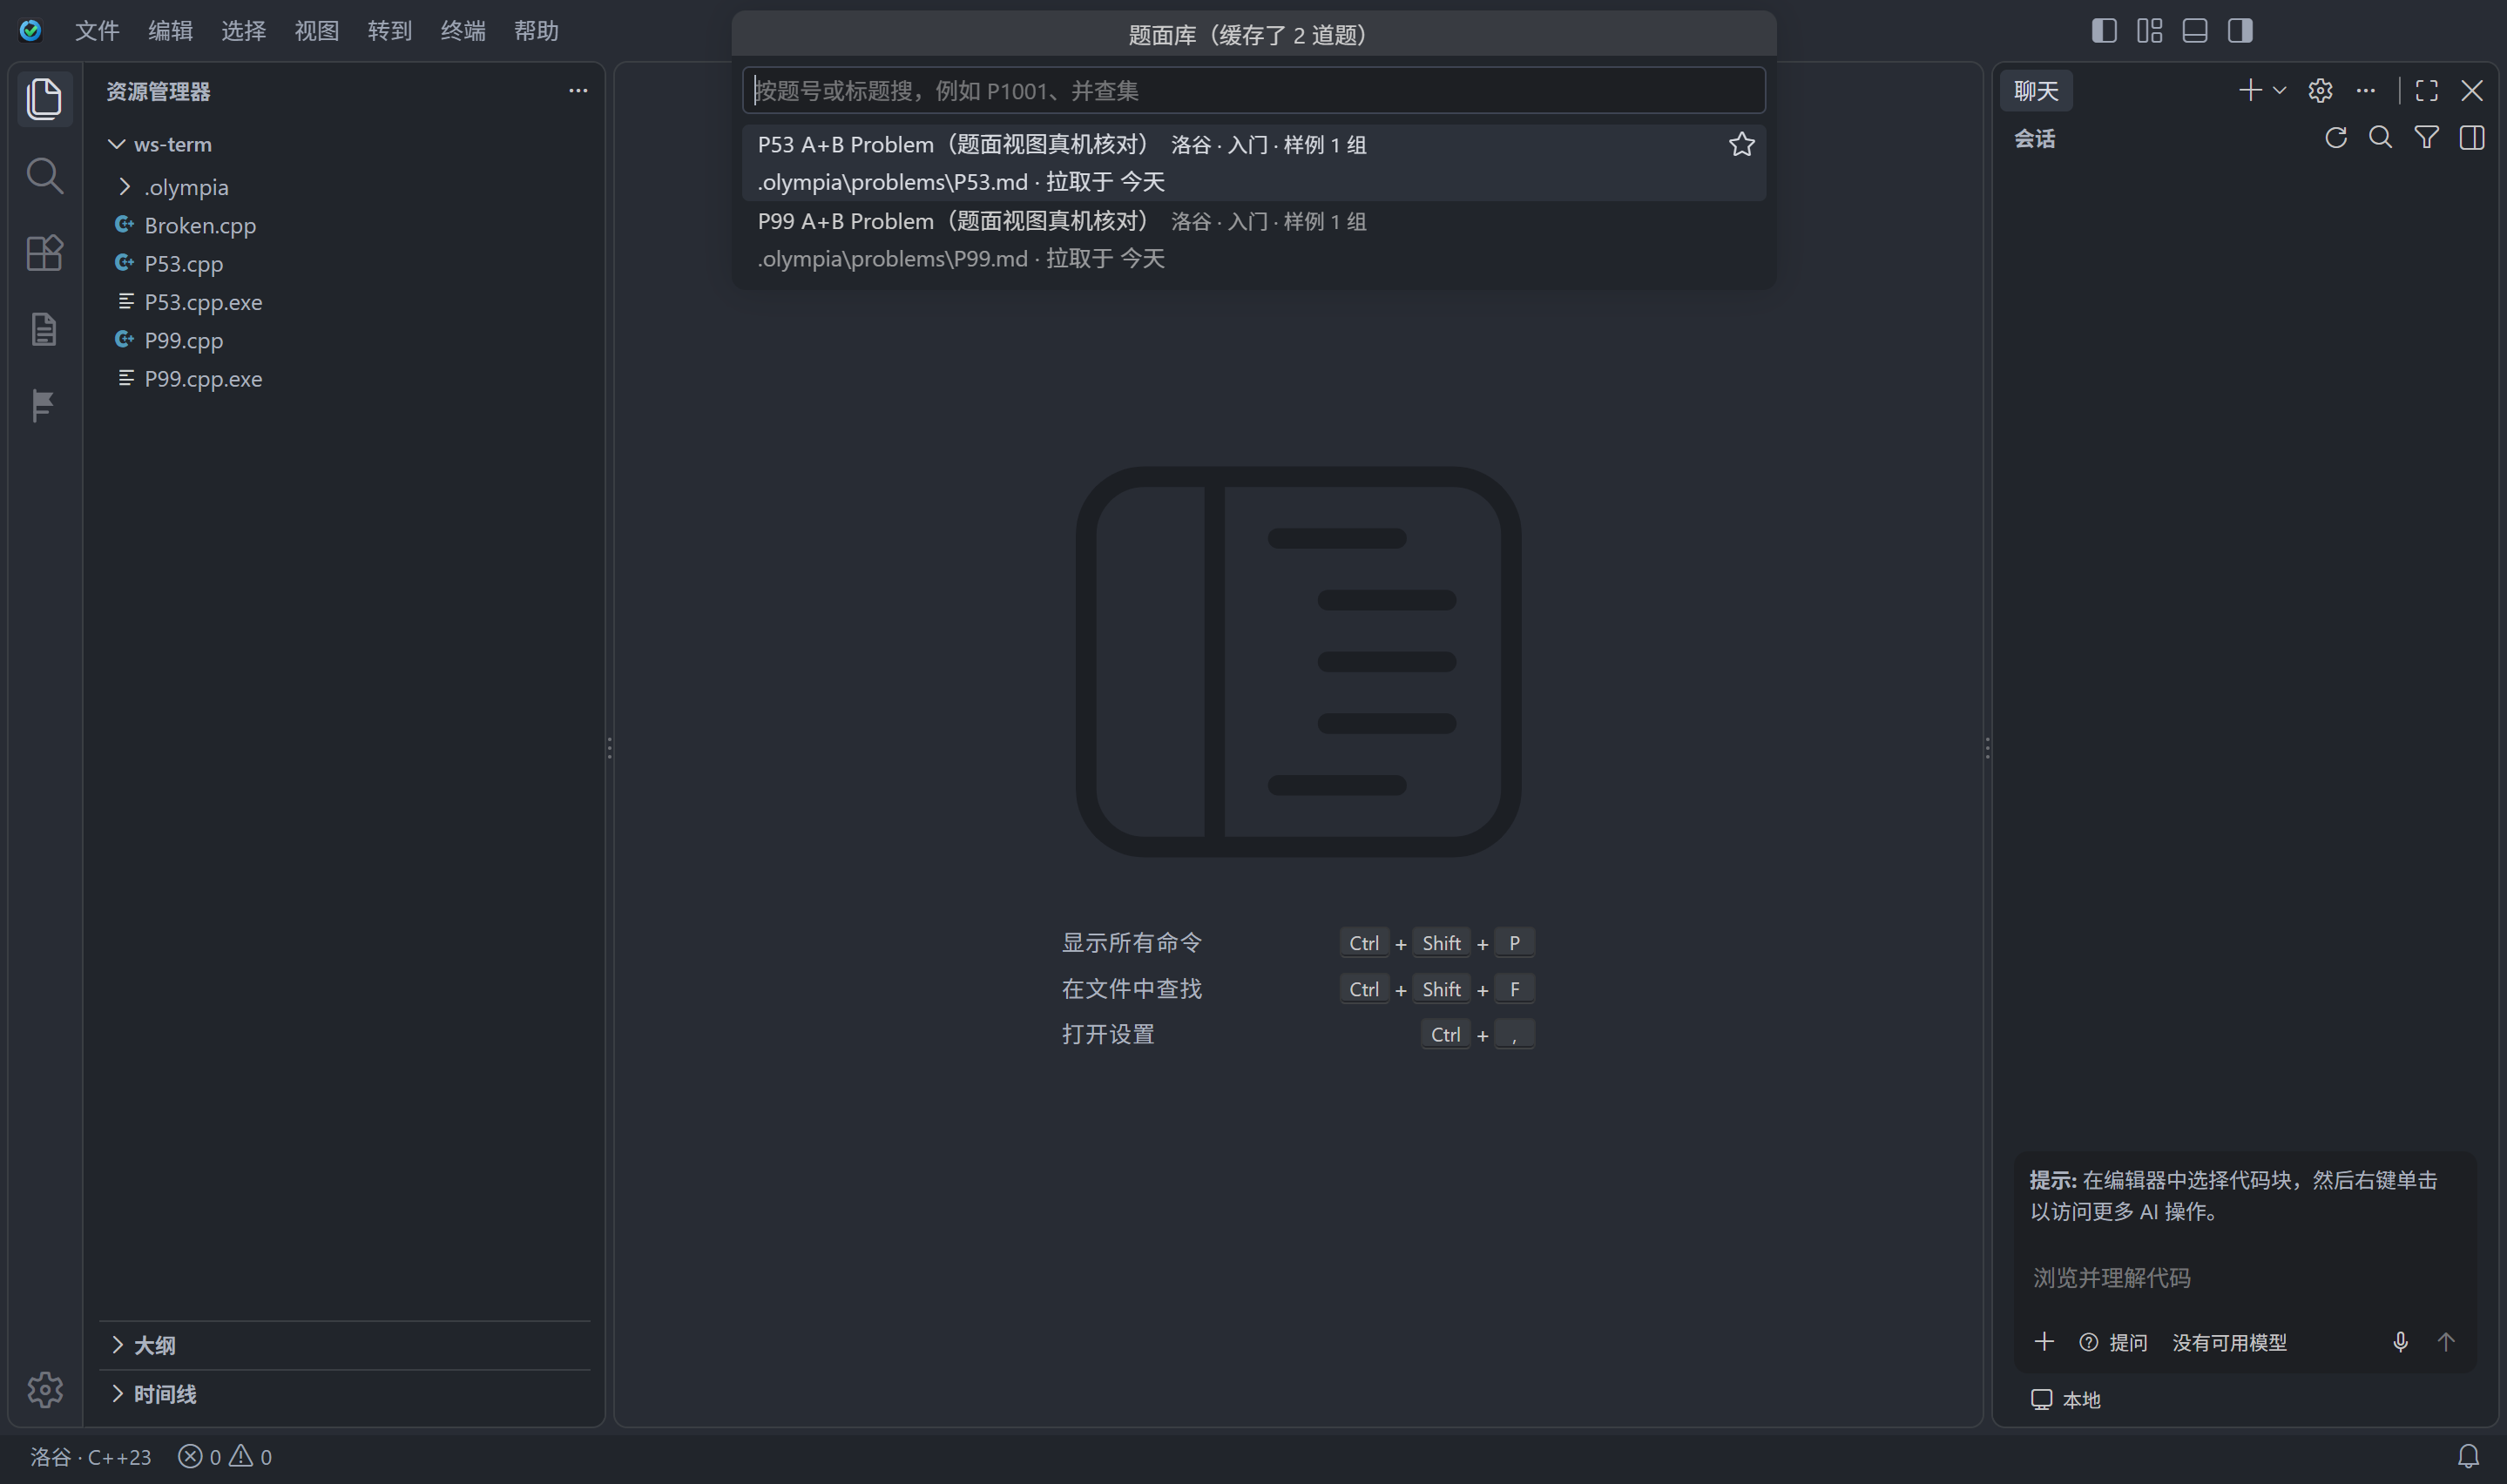Open the 文件 menu
The image size is (2507, 1484).
97,31
